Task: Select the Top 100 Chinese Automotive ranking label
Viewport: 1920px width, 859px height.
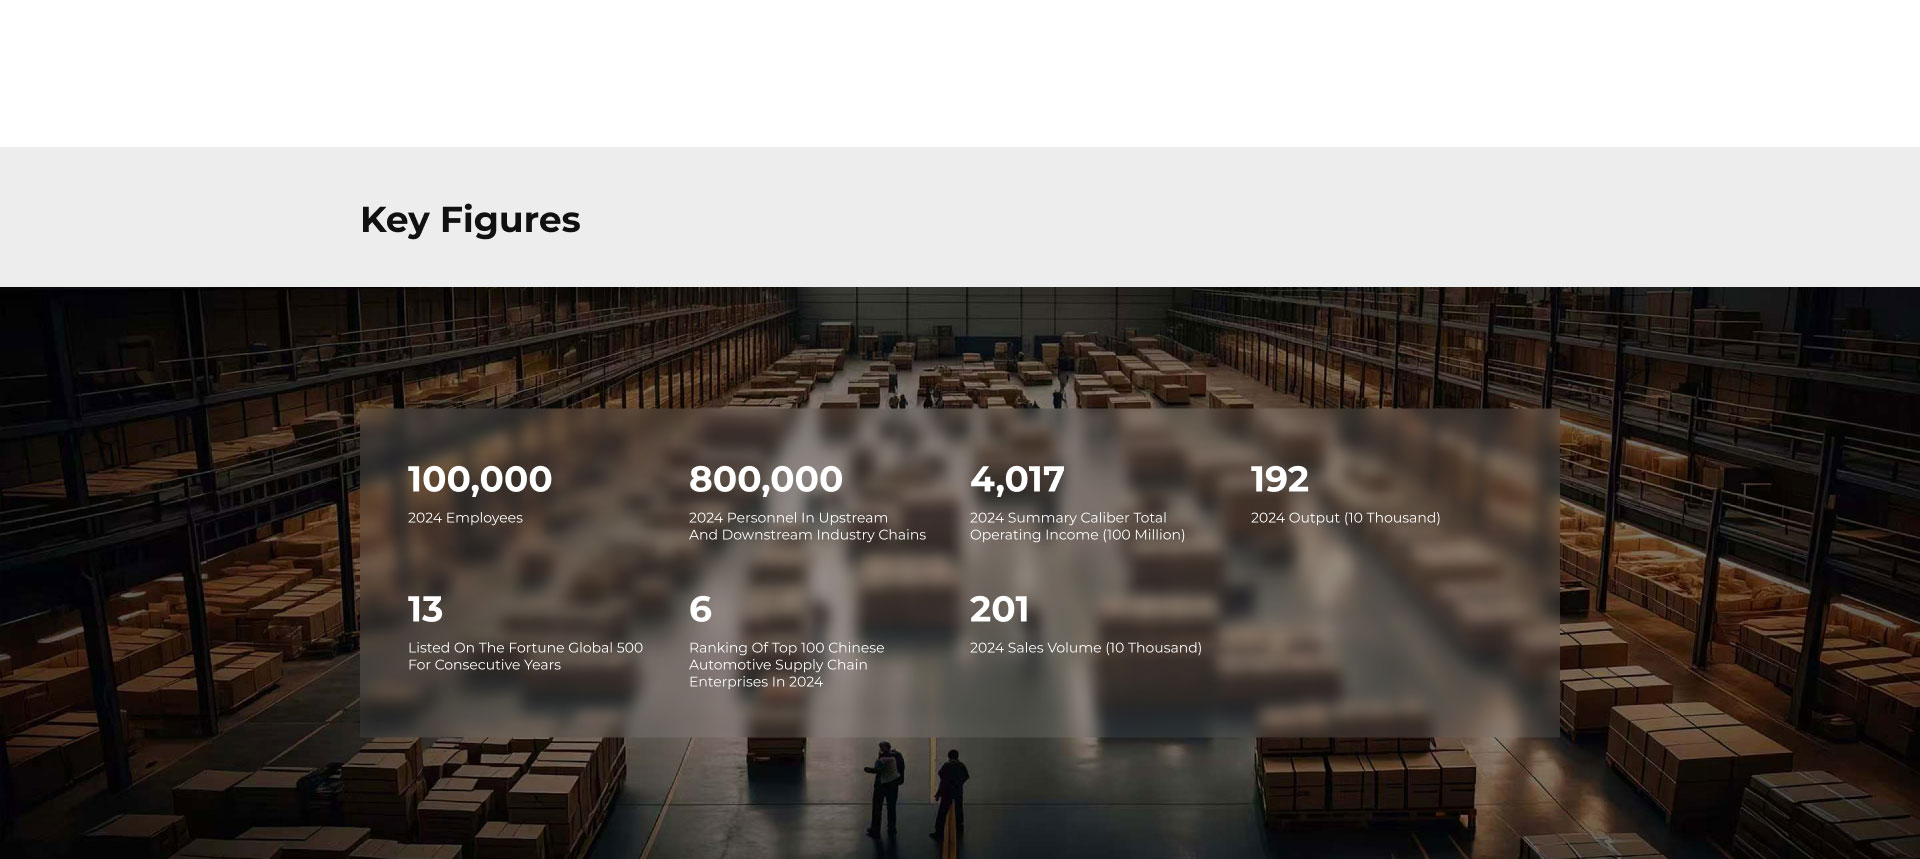Action: pos(786,665)
